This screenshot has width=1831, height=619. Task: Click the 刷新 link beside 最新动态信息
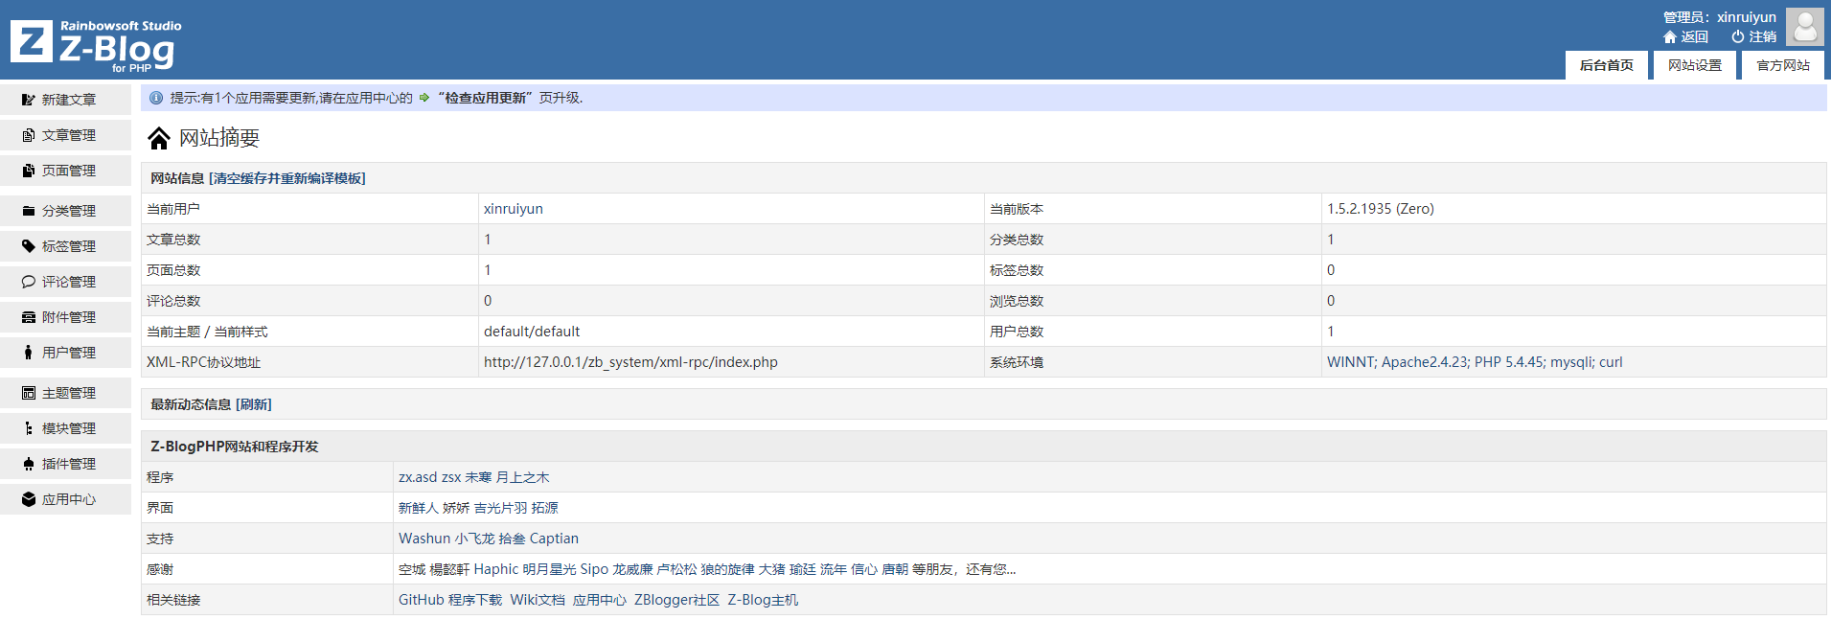point(254,405)
